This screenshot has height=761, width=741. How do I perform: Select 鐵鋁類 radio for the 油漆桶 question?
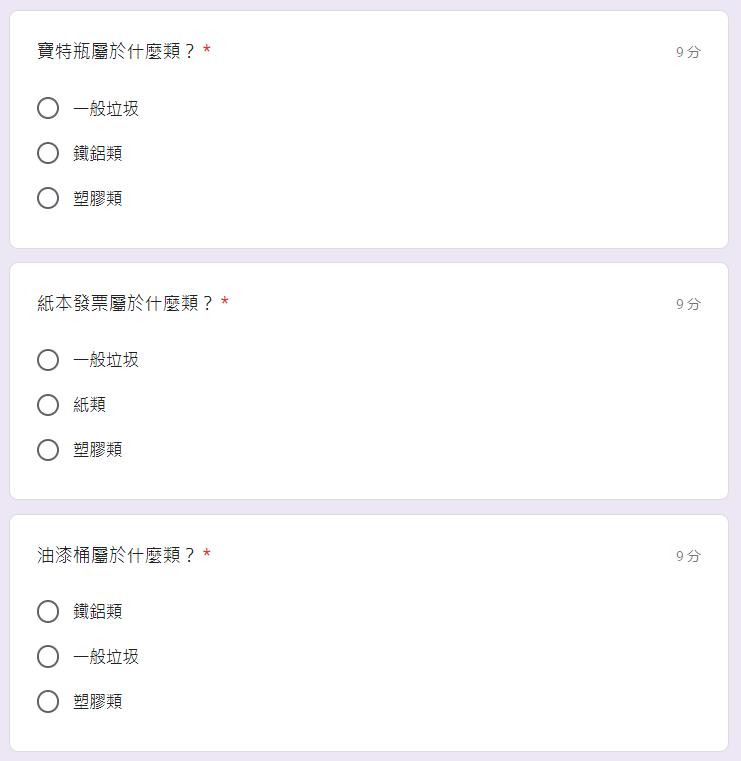tap(48, 611)
